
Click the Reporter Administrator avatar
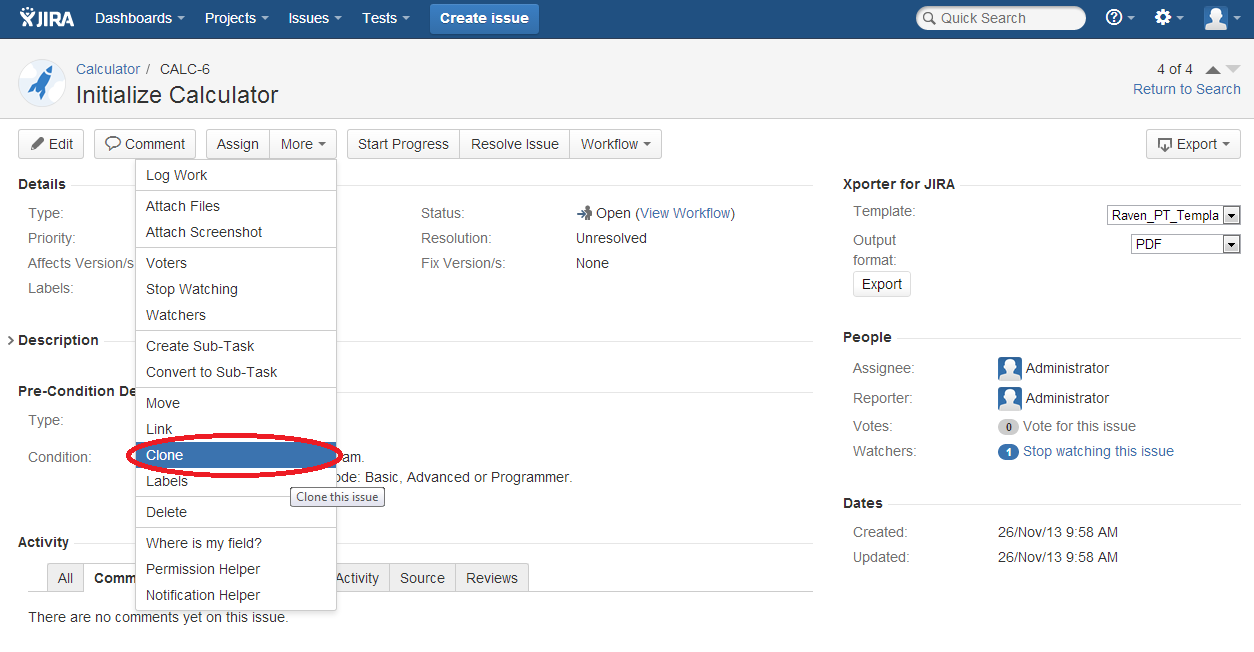point(1009,398)
